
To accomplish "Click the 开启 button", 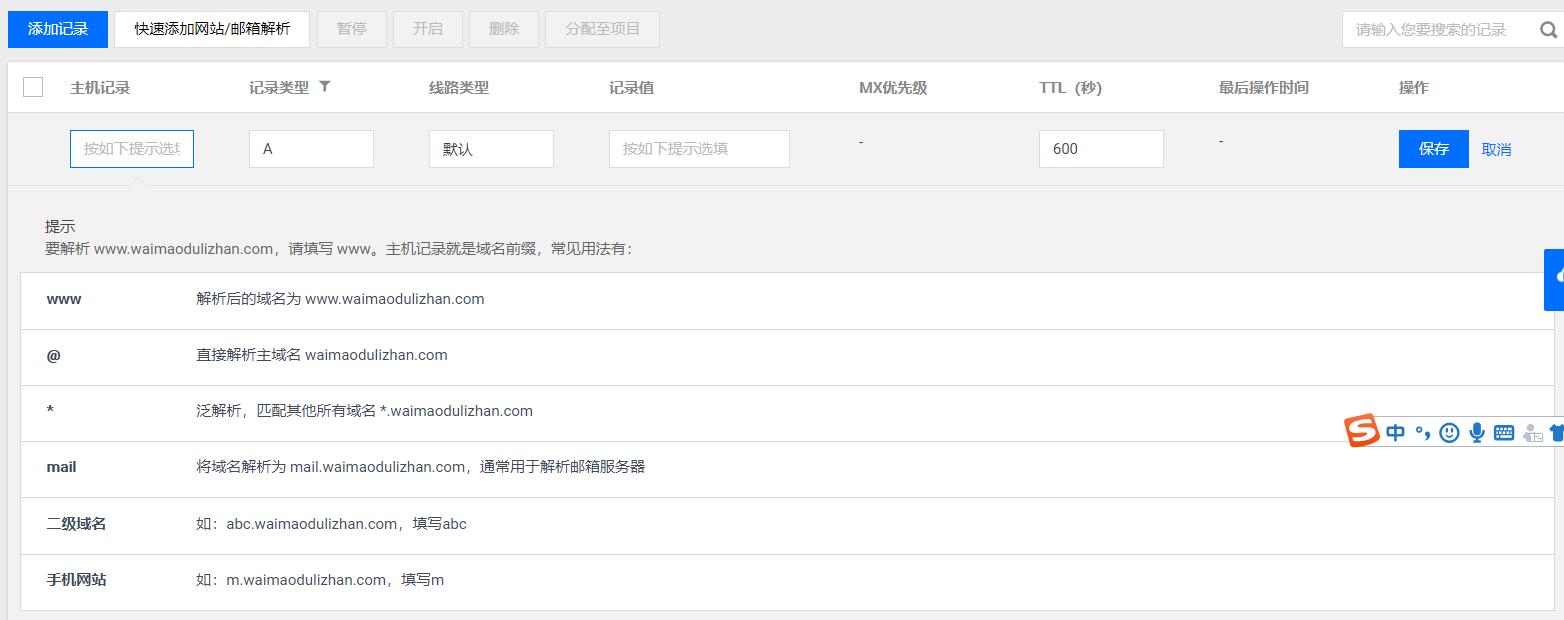I will coord(428,29).
